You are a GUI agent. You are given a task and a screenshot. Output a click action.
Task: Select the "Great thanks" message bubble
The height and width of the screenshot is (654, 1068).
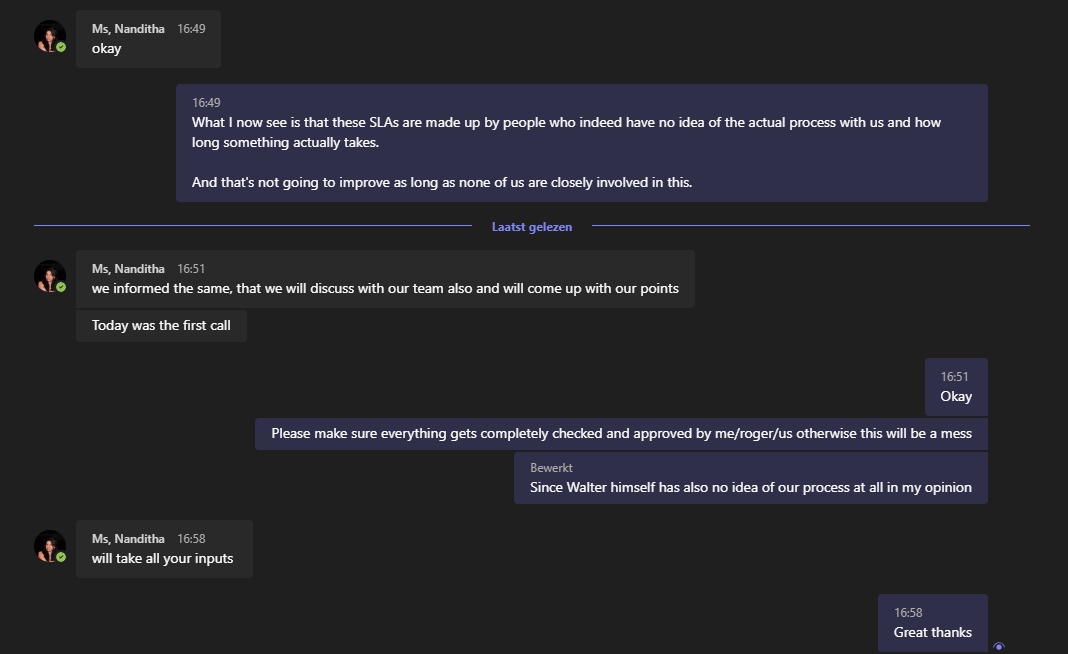coord(932,632)
